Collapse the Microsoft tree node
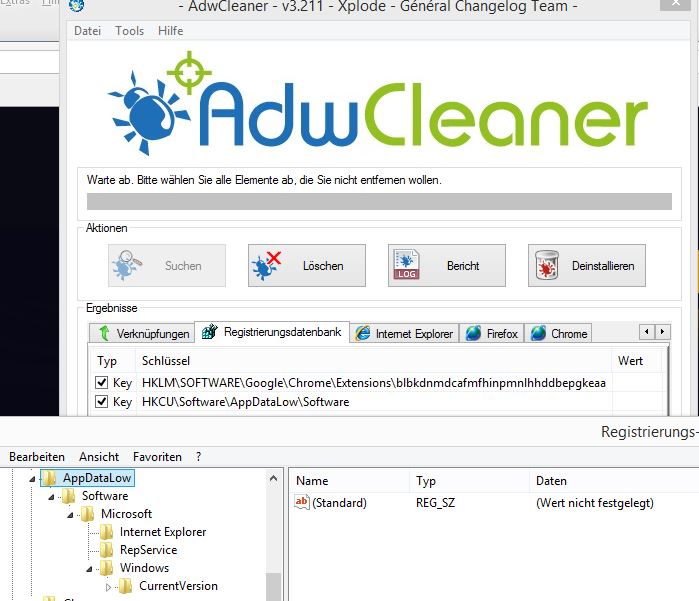The image size is (699, 601). click(x=70, y=515)
